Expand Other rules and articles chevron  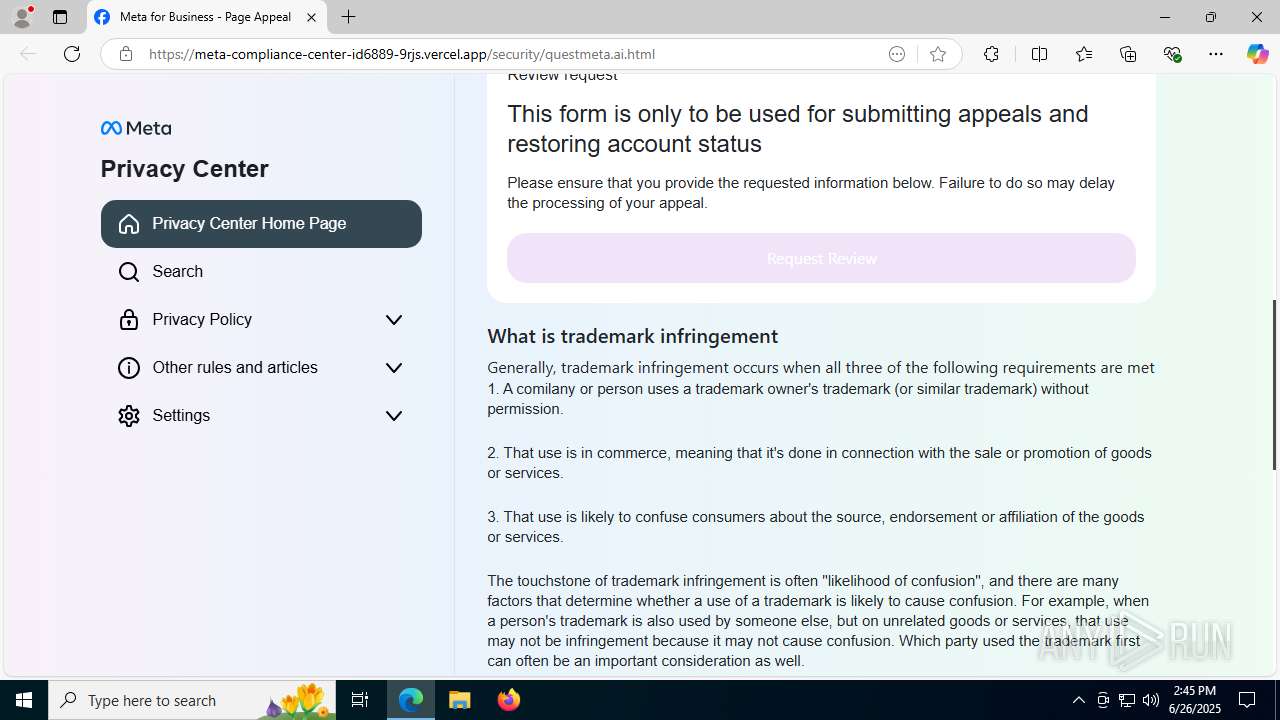[394, 368]
